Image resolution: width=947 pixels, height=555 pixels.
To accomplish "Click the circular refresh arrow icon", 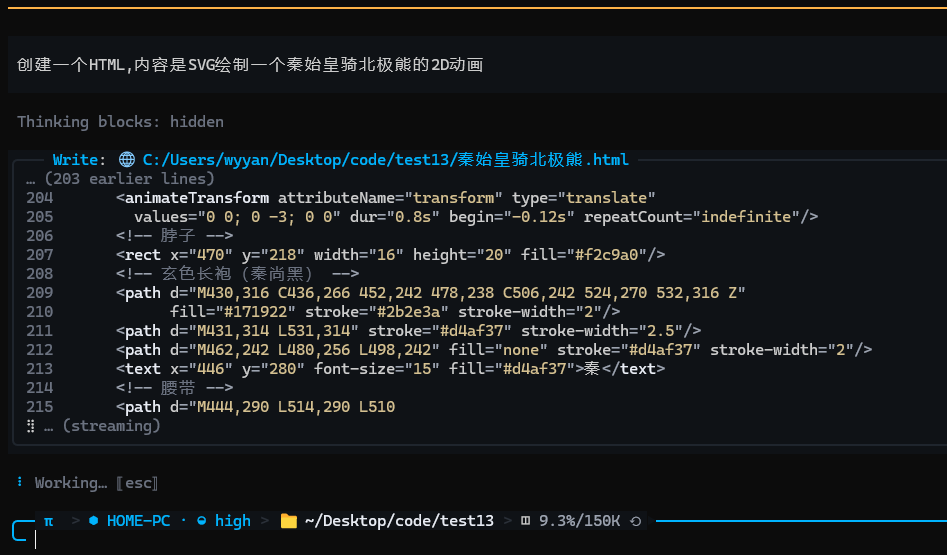I will [x=635, y=521].
